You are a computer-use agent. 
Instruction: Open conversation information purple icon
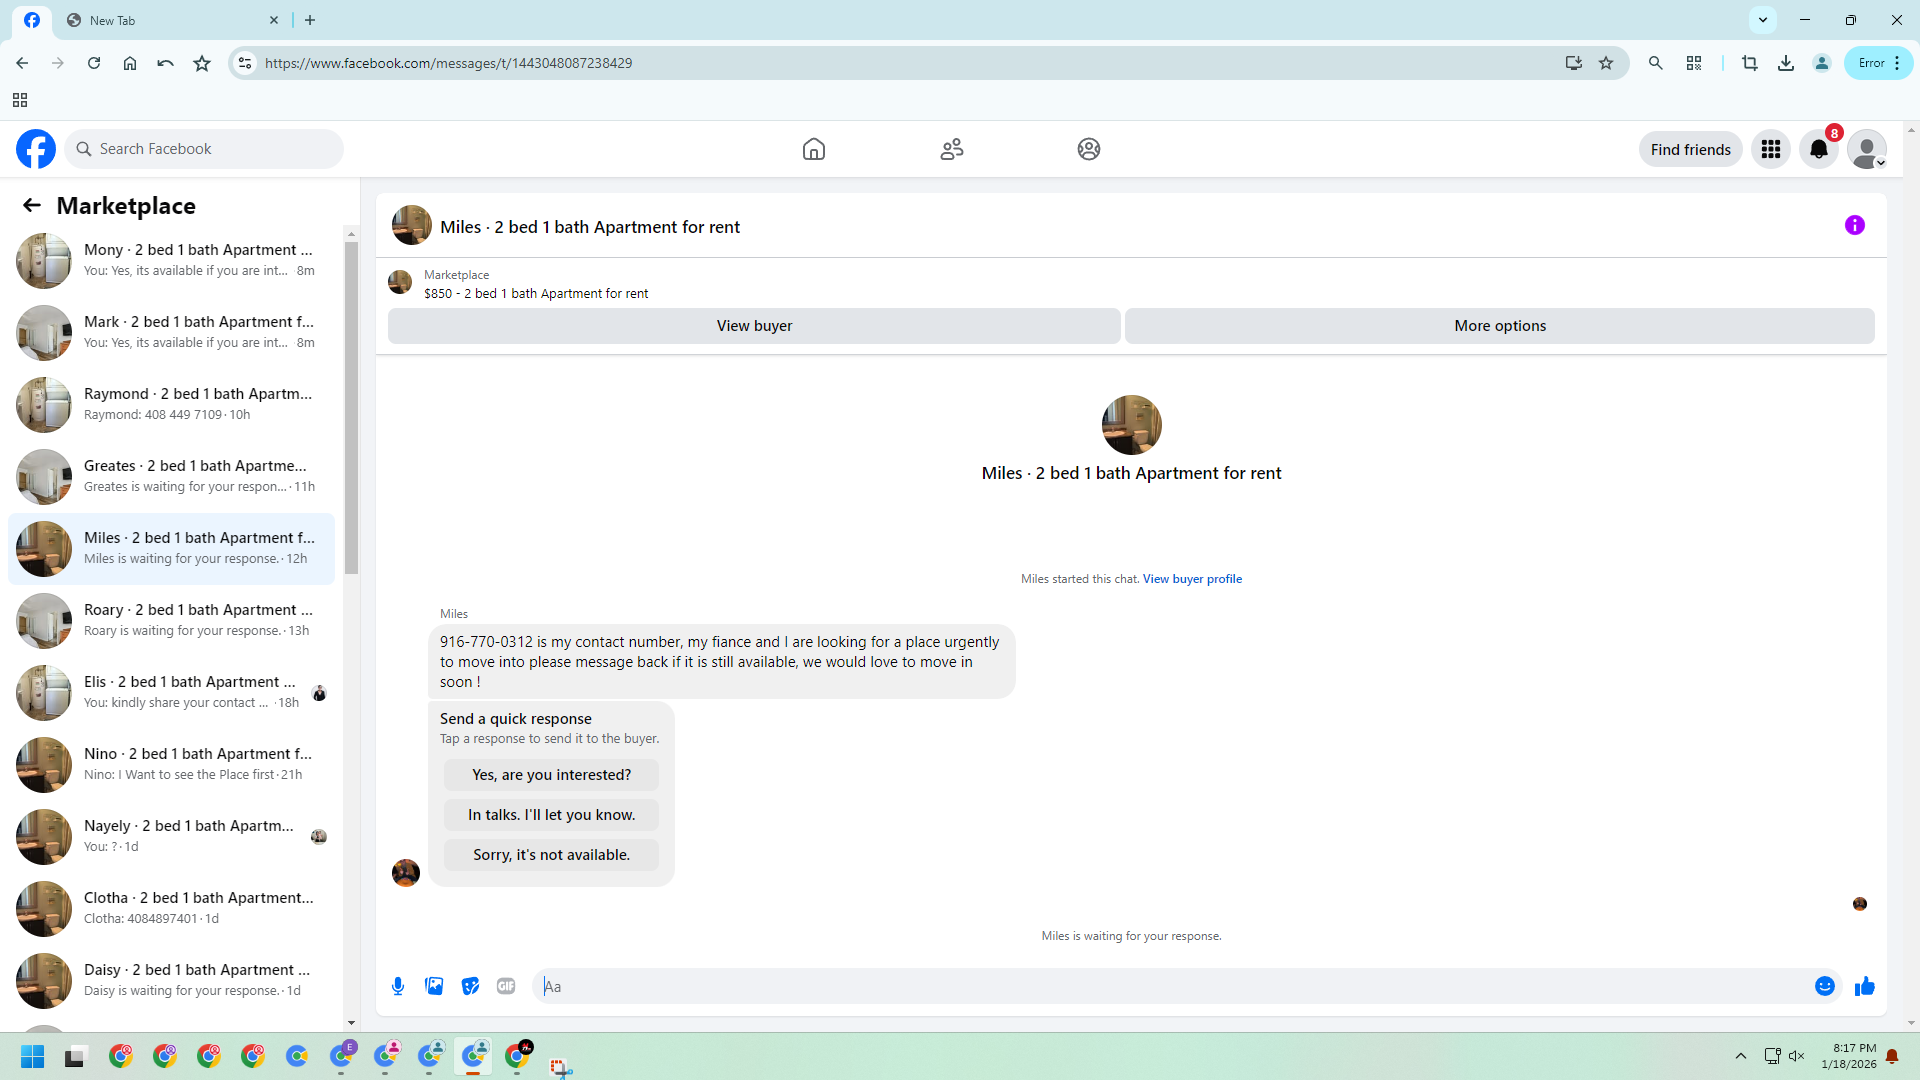point(1854,226)
